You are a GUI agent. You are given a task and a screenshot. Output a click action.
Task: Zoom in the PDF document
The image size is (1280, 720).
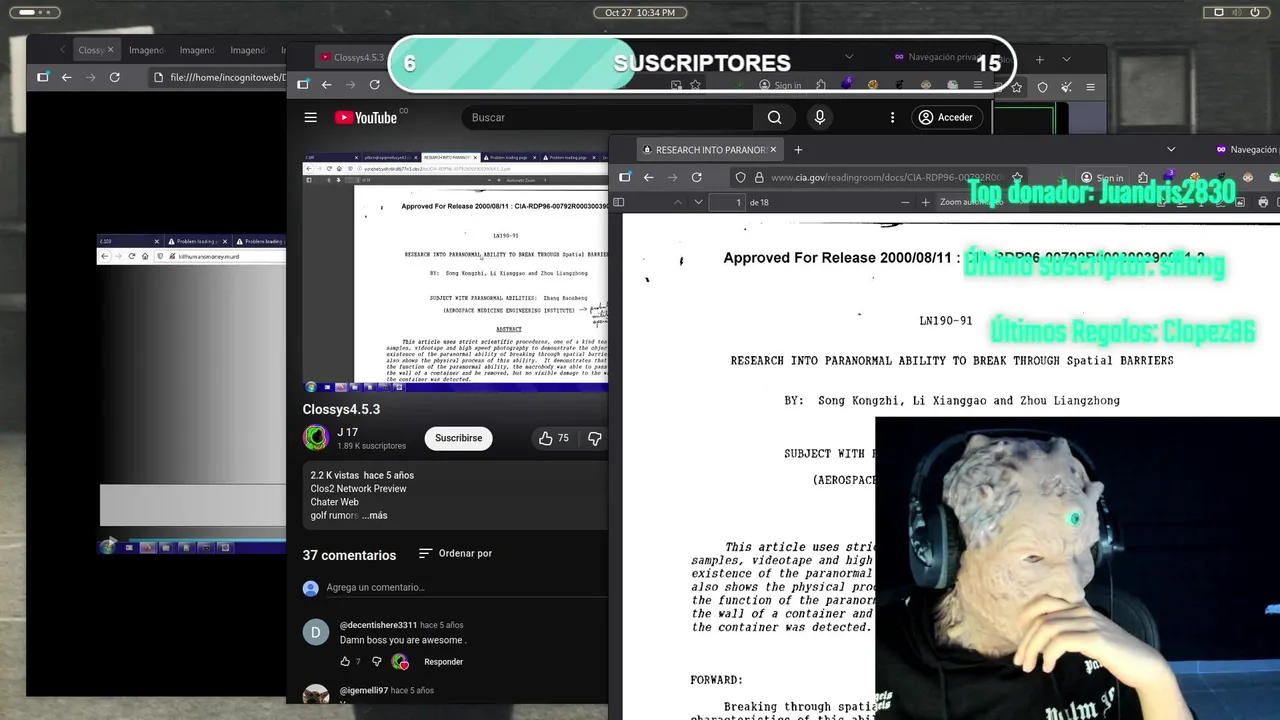coord(925,202)
